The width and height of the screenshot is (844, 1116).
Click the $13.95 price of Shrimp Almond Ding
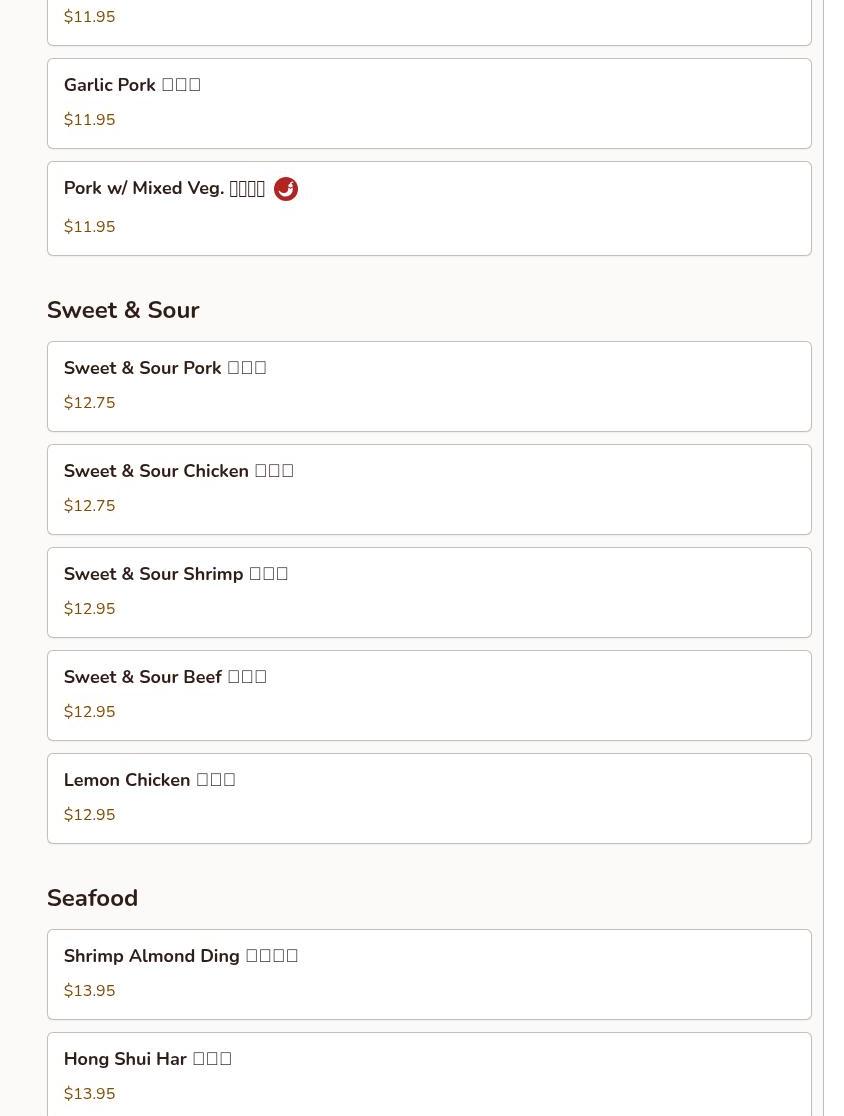click(x=90, y=991)
